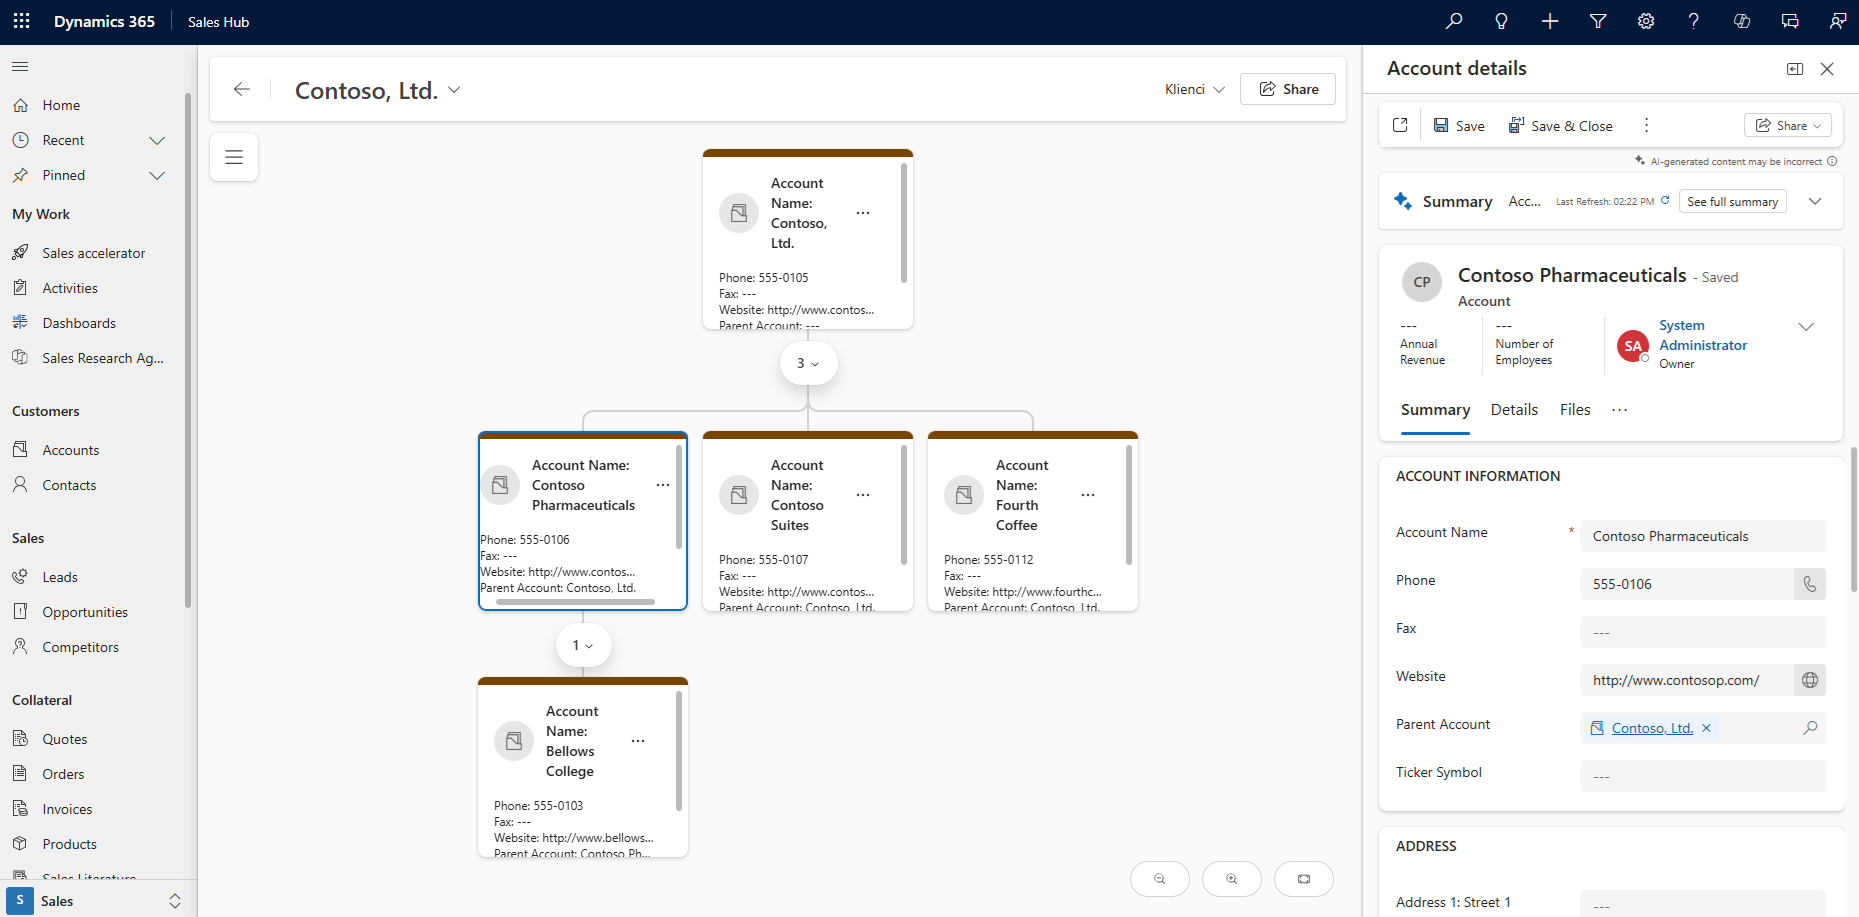Go back with the left arrow
Image resolution: width=1859 pixels, height=917 pixels.
[241, 89]
